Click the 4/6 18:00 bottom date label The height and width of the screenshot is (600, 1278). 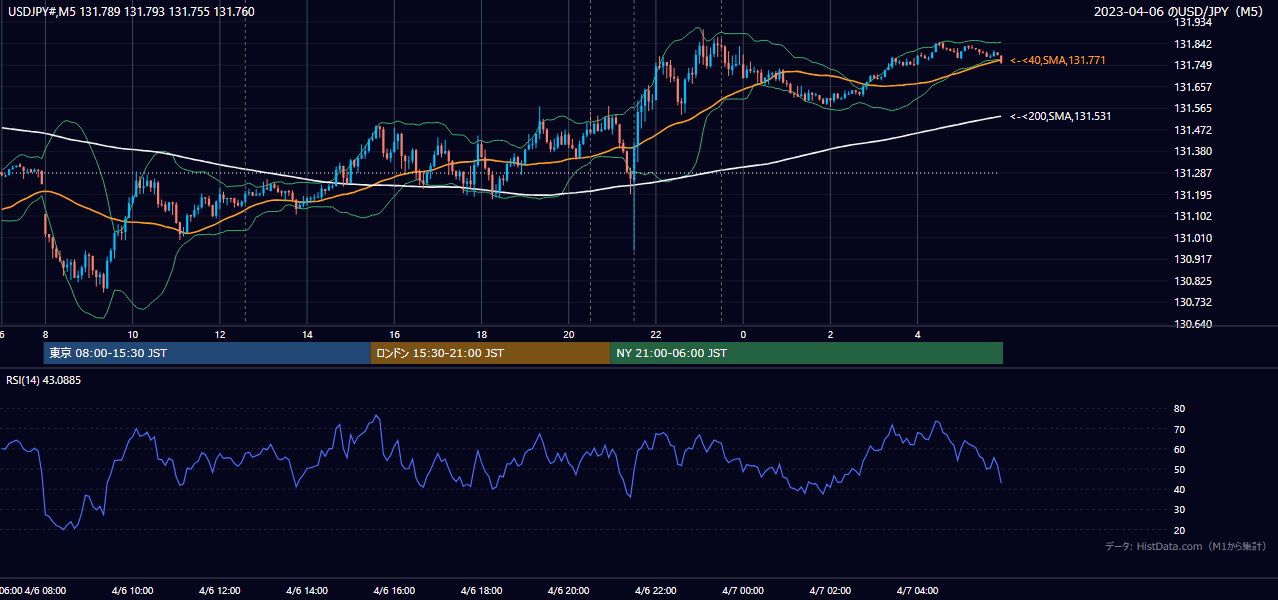click(482, 591)
